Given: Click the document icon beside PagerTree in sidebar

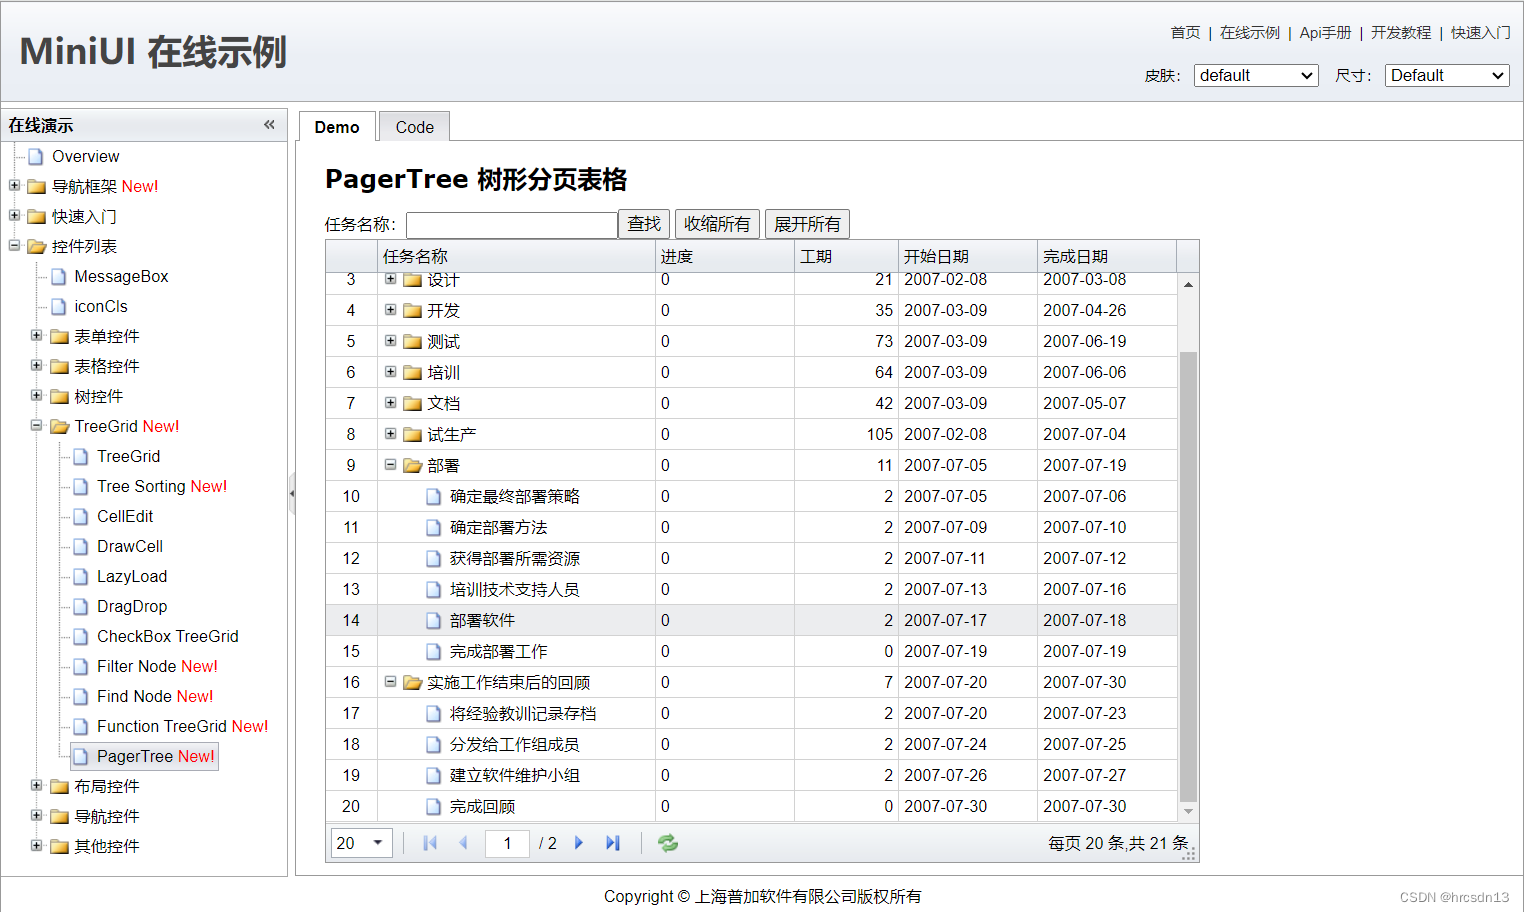Looking at the screenshot, I should (x=81, y=756).
